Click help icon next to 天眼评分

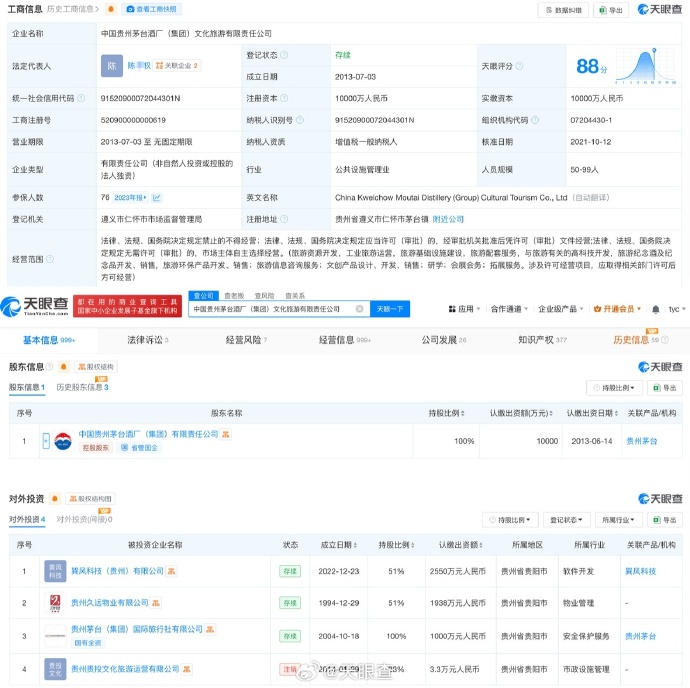click(x=520, y=66)
